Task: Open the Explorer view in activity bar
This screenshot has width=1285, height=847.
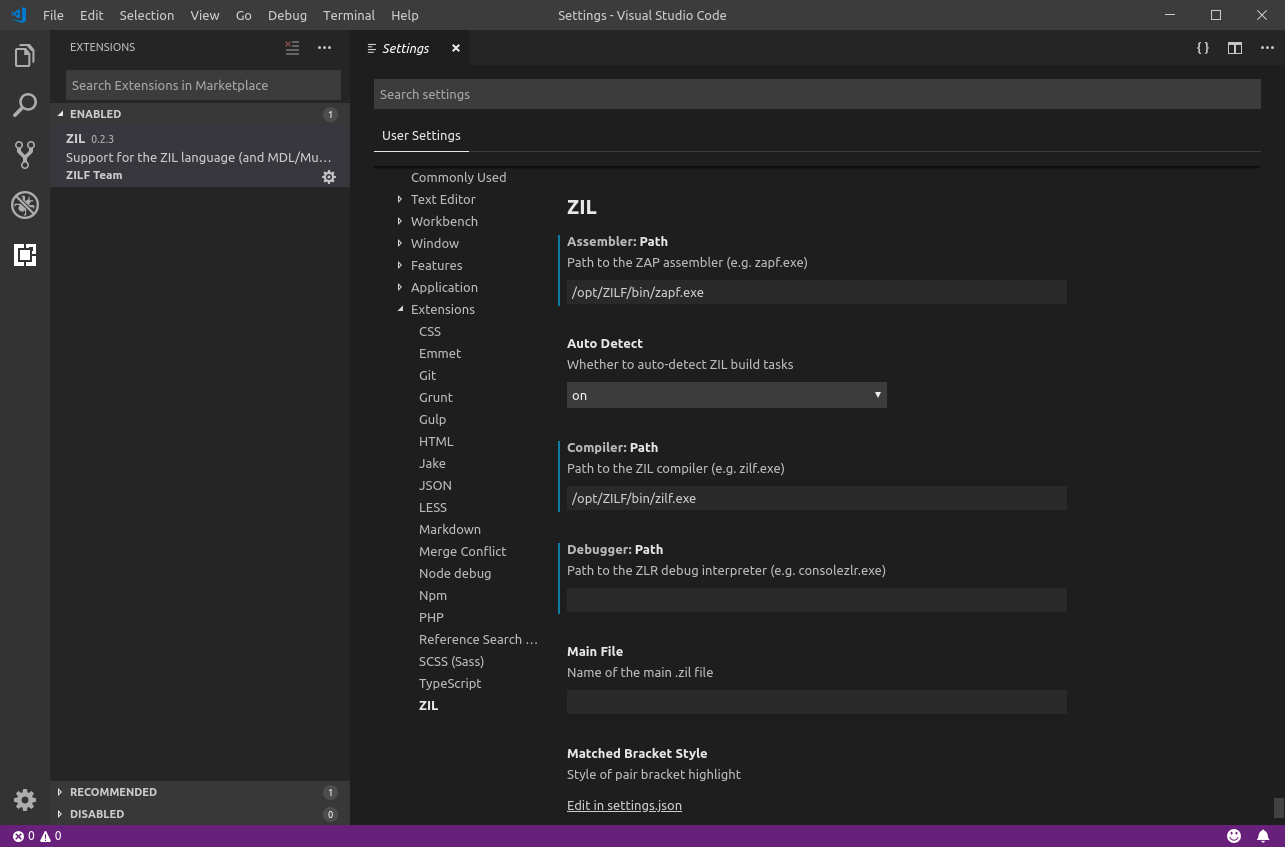Action: tap(25, 56)
